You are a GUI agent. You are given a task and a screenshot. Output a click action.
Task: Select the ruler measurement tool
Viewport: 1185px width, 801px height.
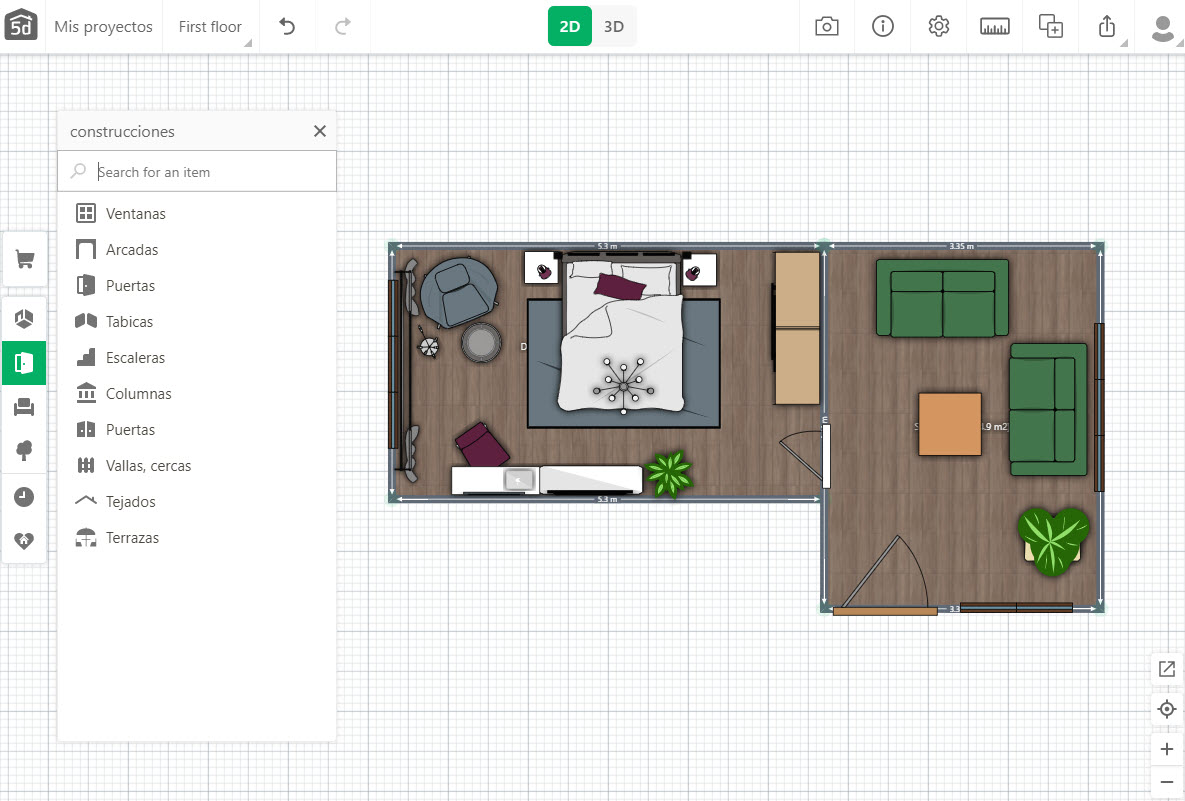995,27
